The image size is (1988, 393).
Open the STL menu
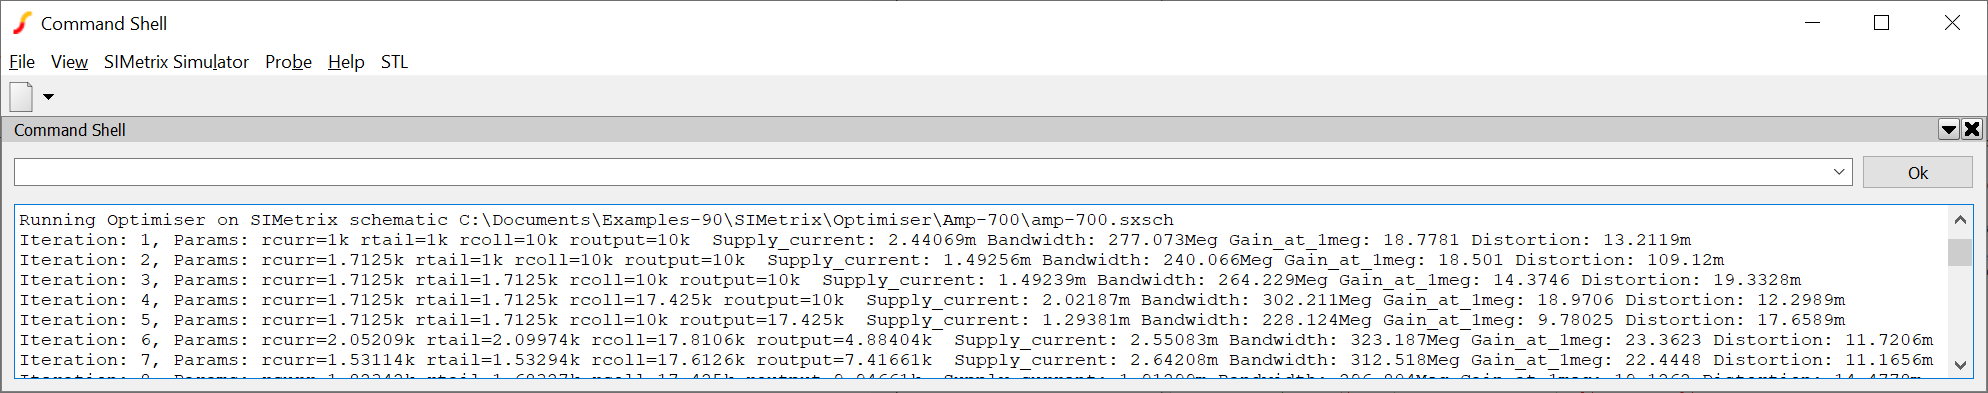tap(394, 62)
